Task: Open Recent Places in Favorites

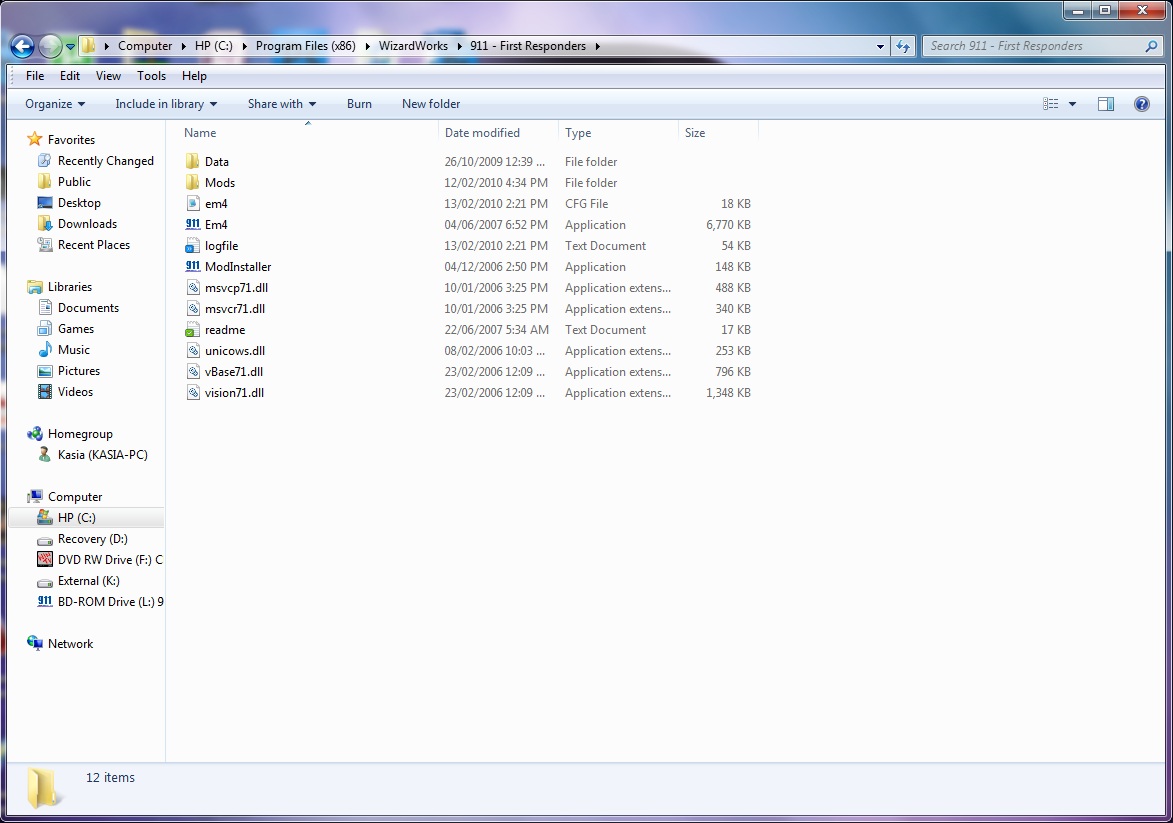Action: click(94, 245)
